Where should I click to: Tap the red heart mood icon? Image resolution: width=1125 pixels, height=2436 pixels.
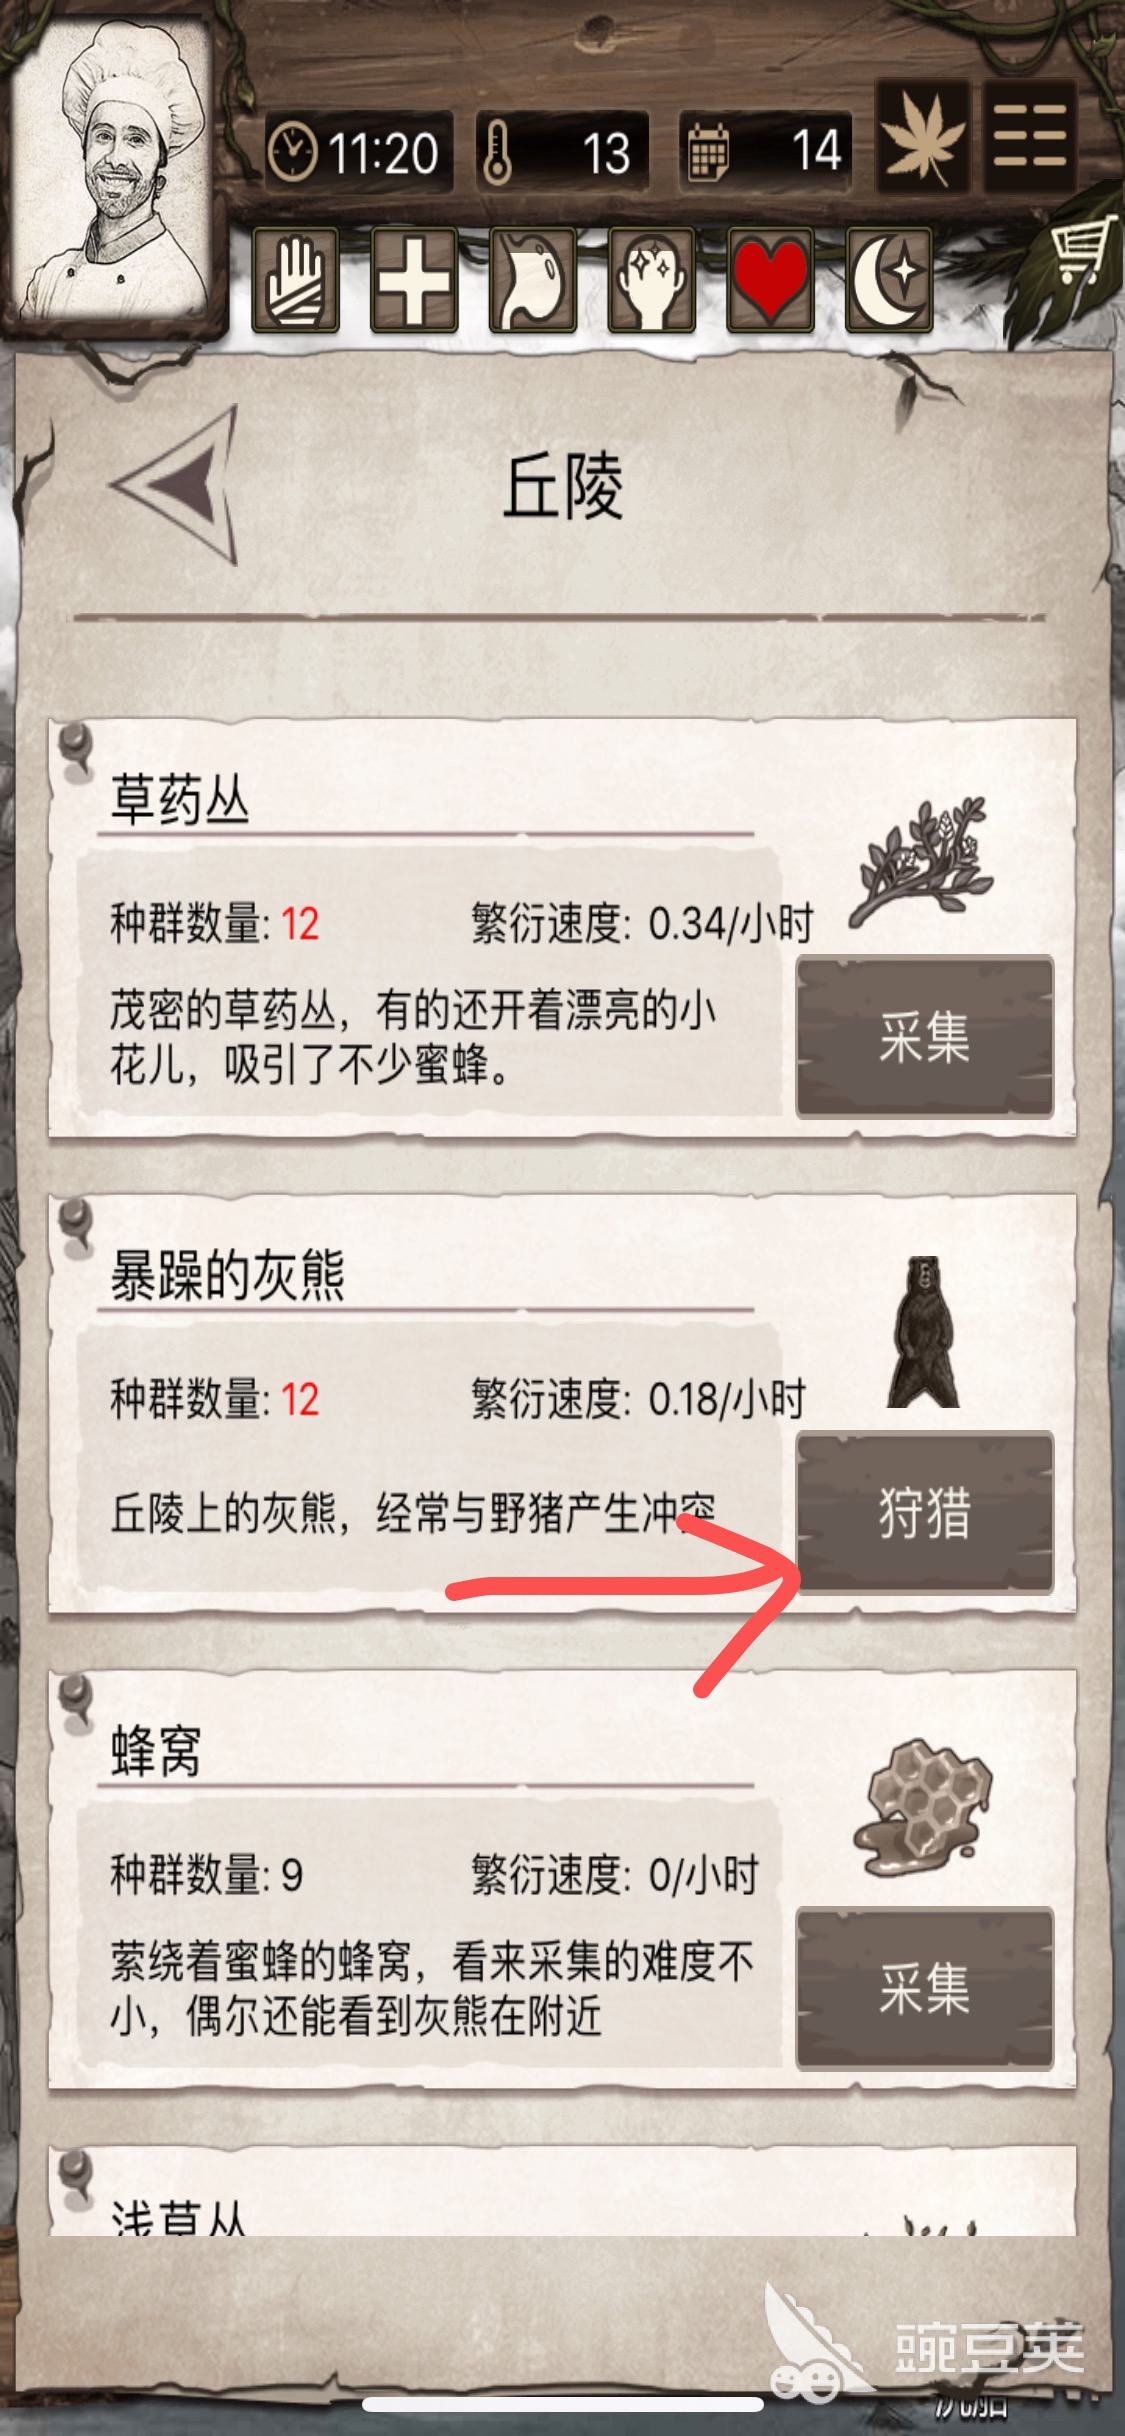[x=771, y=279]
